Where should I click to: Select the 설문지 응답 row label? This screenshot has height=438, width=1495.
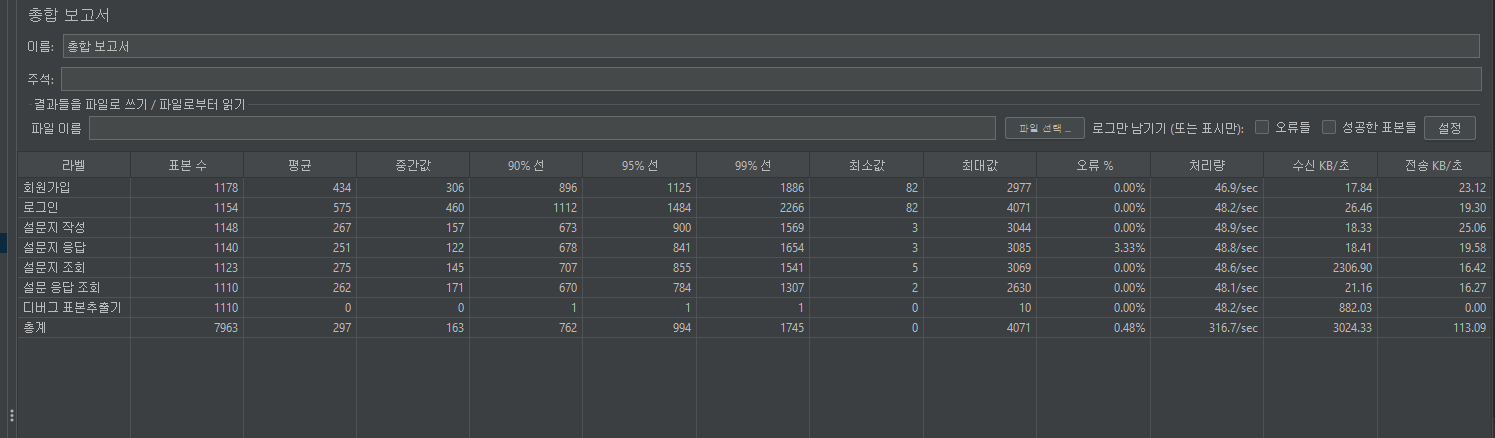tap(54, 247)
